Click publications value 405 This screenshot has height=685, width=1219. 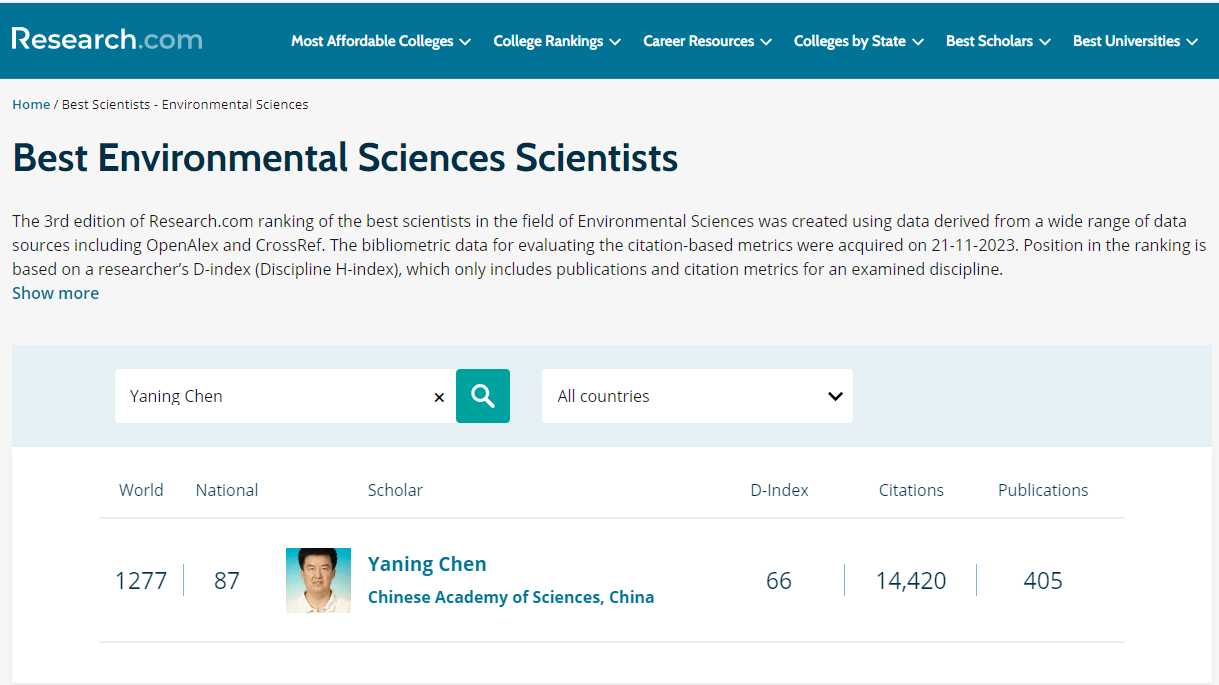(1043, 580)
